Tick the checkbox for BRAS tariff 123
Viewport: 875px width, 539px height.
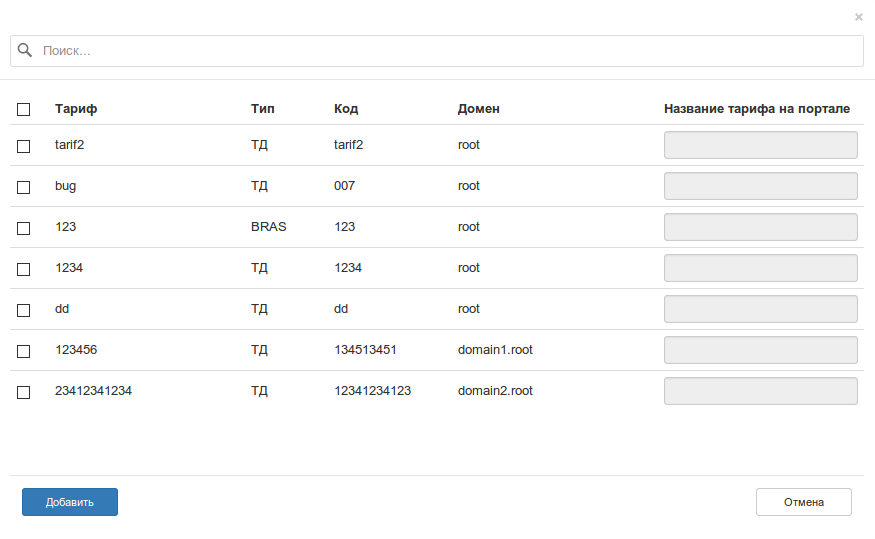pos(24,228)
